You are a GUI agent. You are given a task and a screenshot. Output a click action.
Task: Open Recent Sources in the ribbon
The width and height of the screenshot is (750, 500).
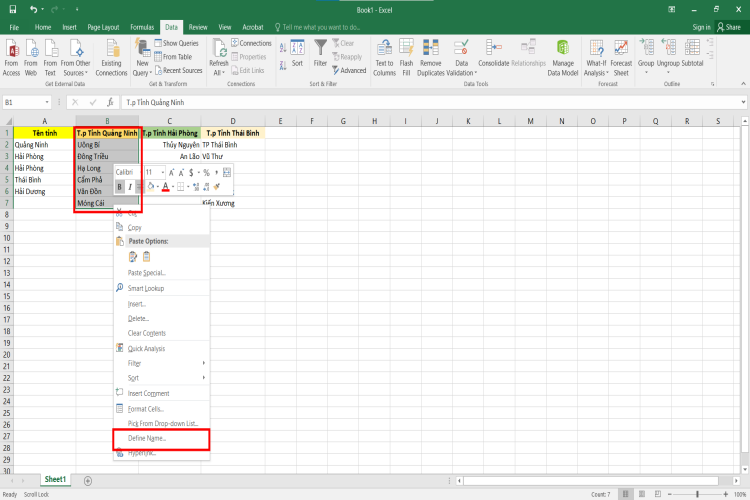tap(178, 70)
